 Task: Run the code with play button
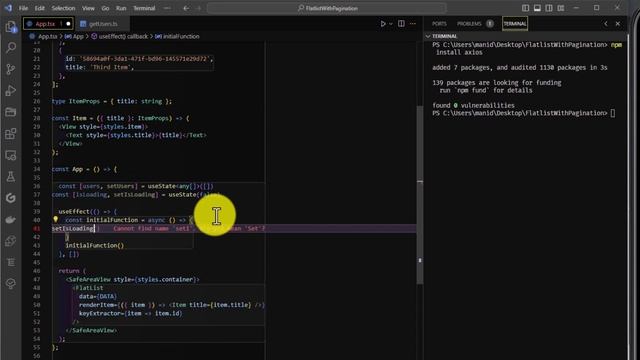[383, 24]
